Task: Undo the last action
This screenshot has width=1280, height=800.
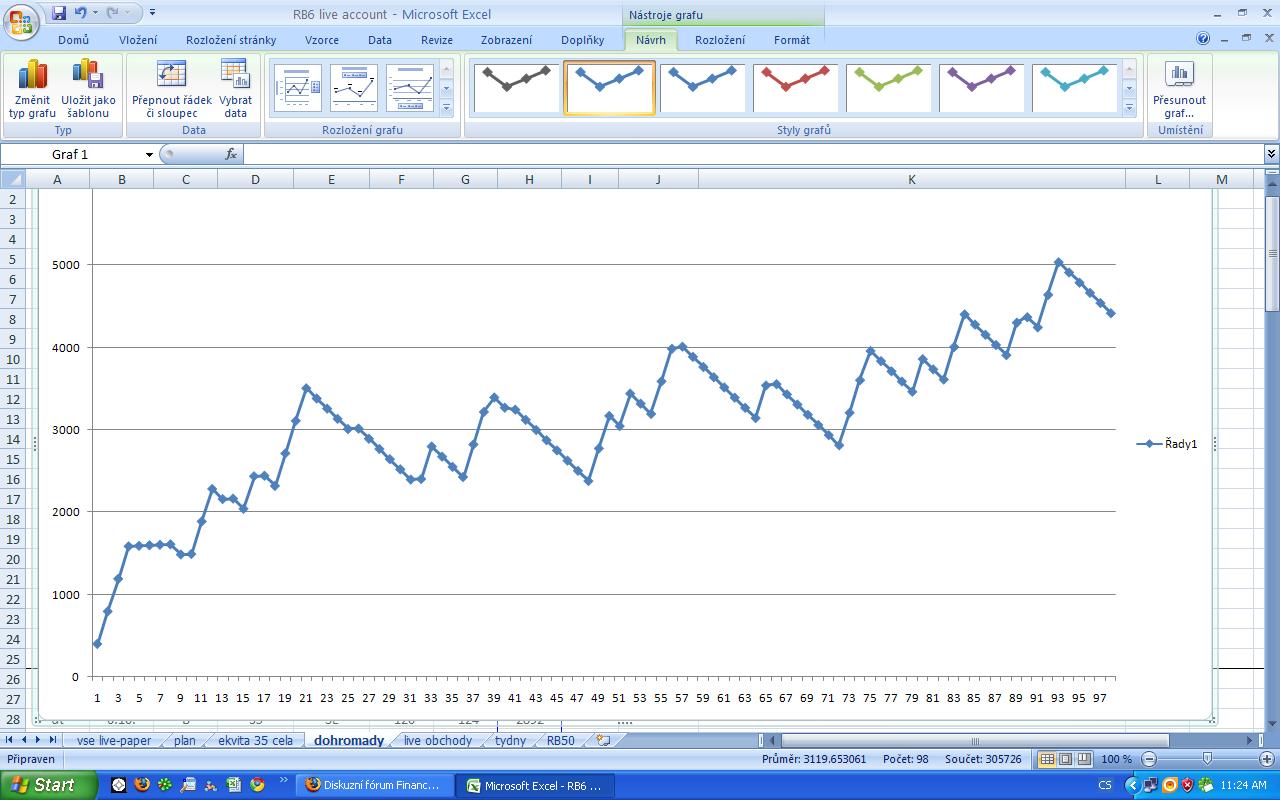Action: point(81,13)
